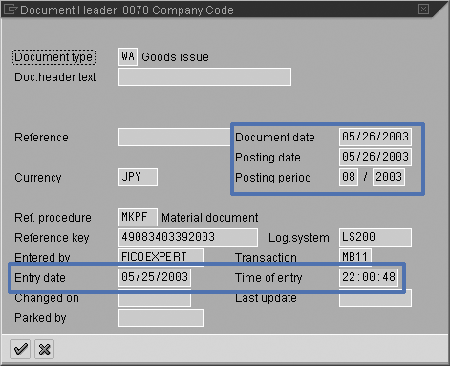Select the empty Reference field
This screenshot has width=450, height=366.
(174, 137)
